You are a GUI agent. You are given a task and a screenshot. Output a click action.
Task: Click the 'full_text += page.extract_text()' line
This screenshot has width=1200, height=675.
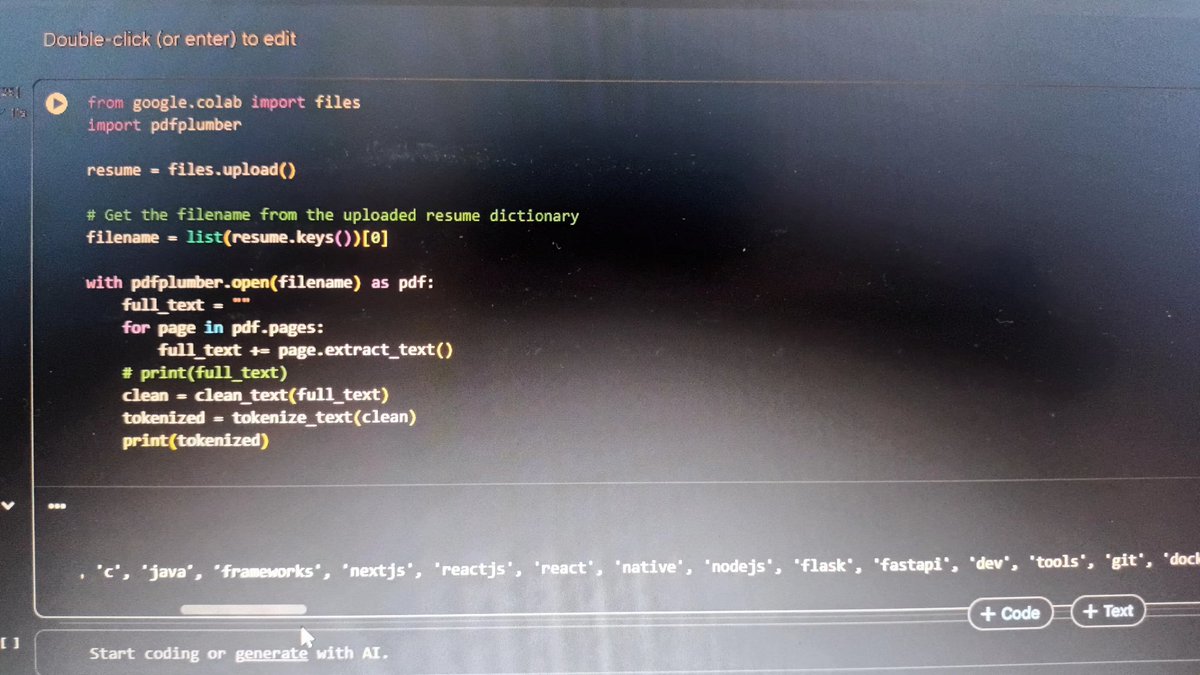click(x=306, y=350)
